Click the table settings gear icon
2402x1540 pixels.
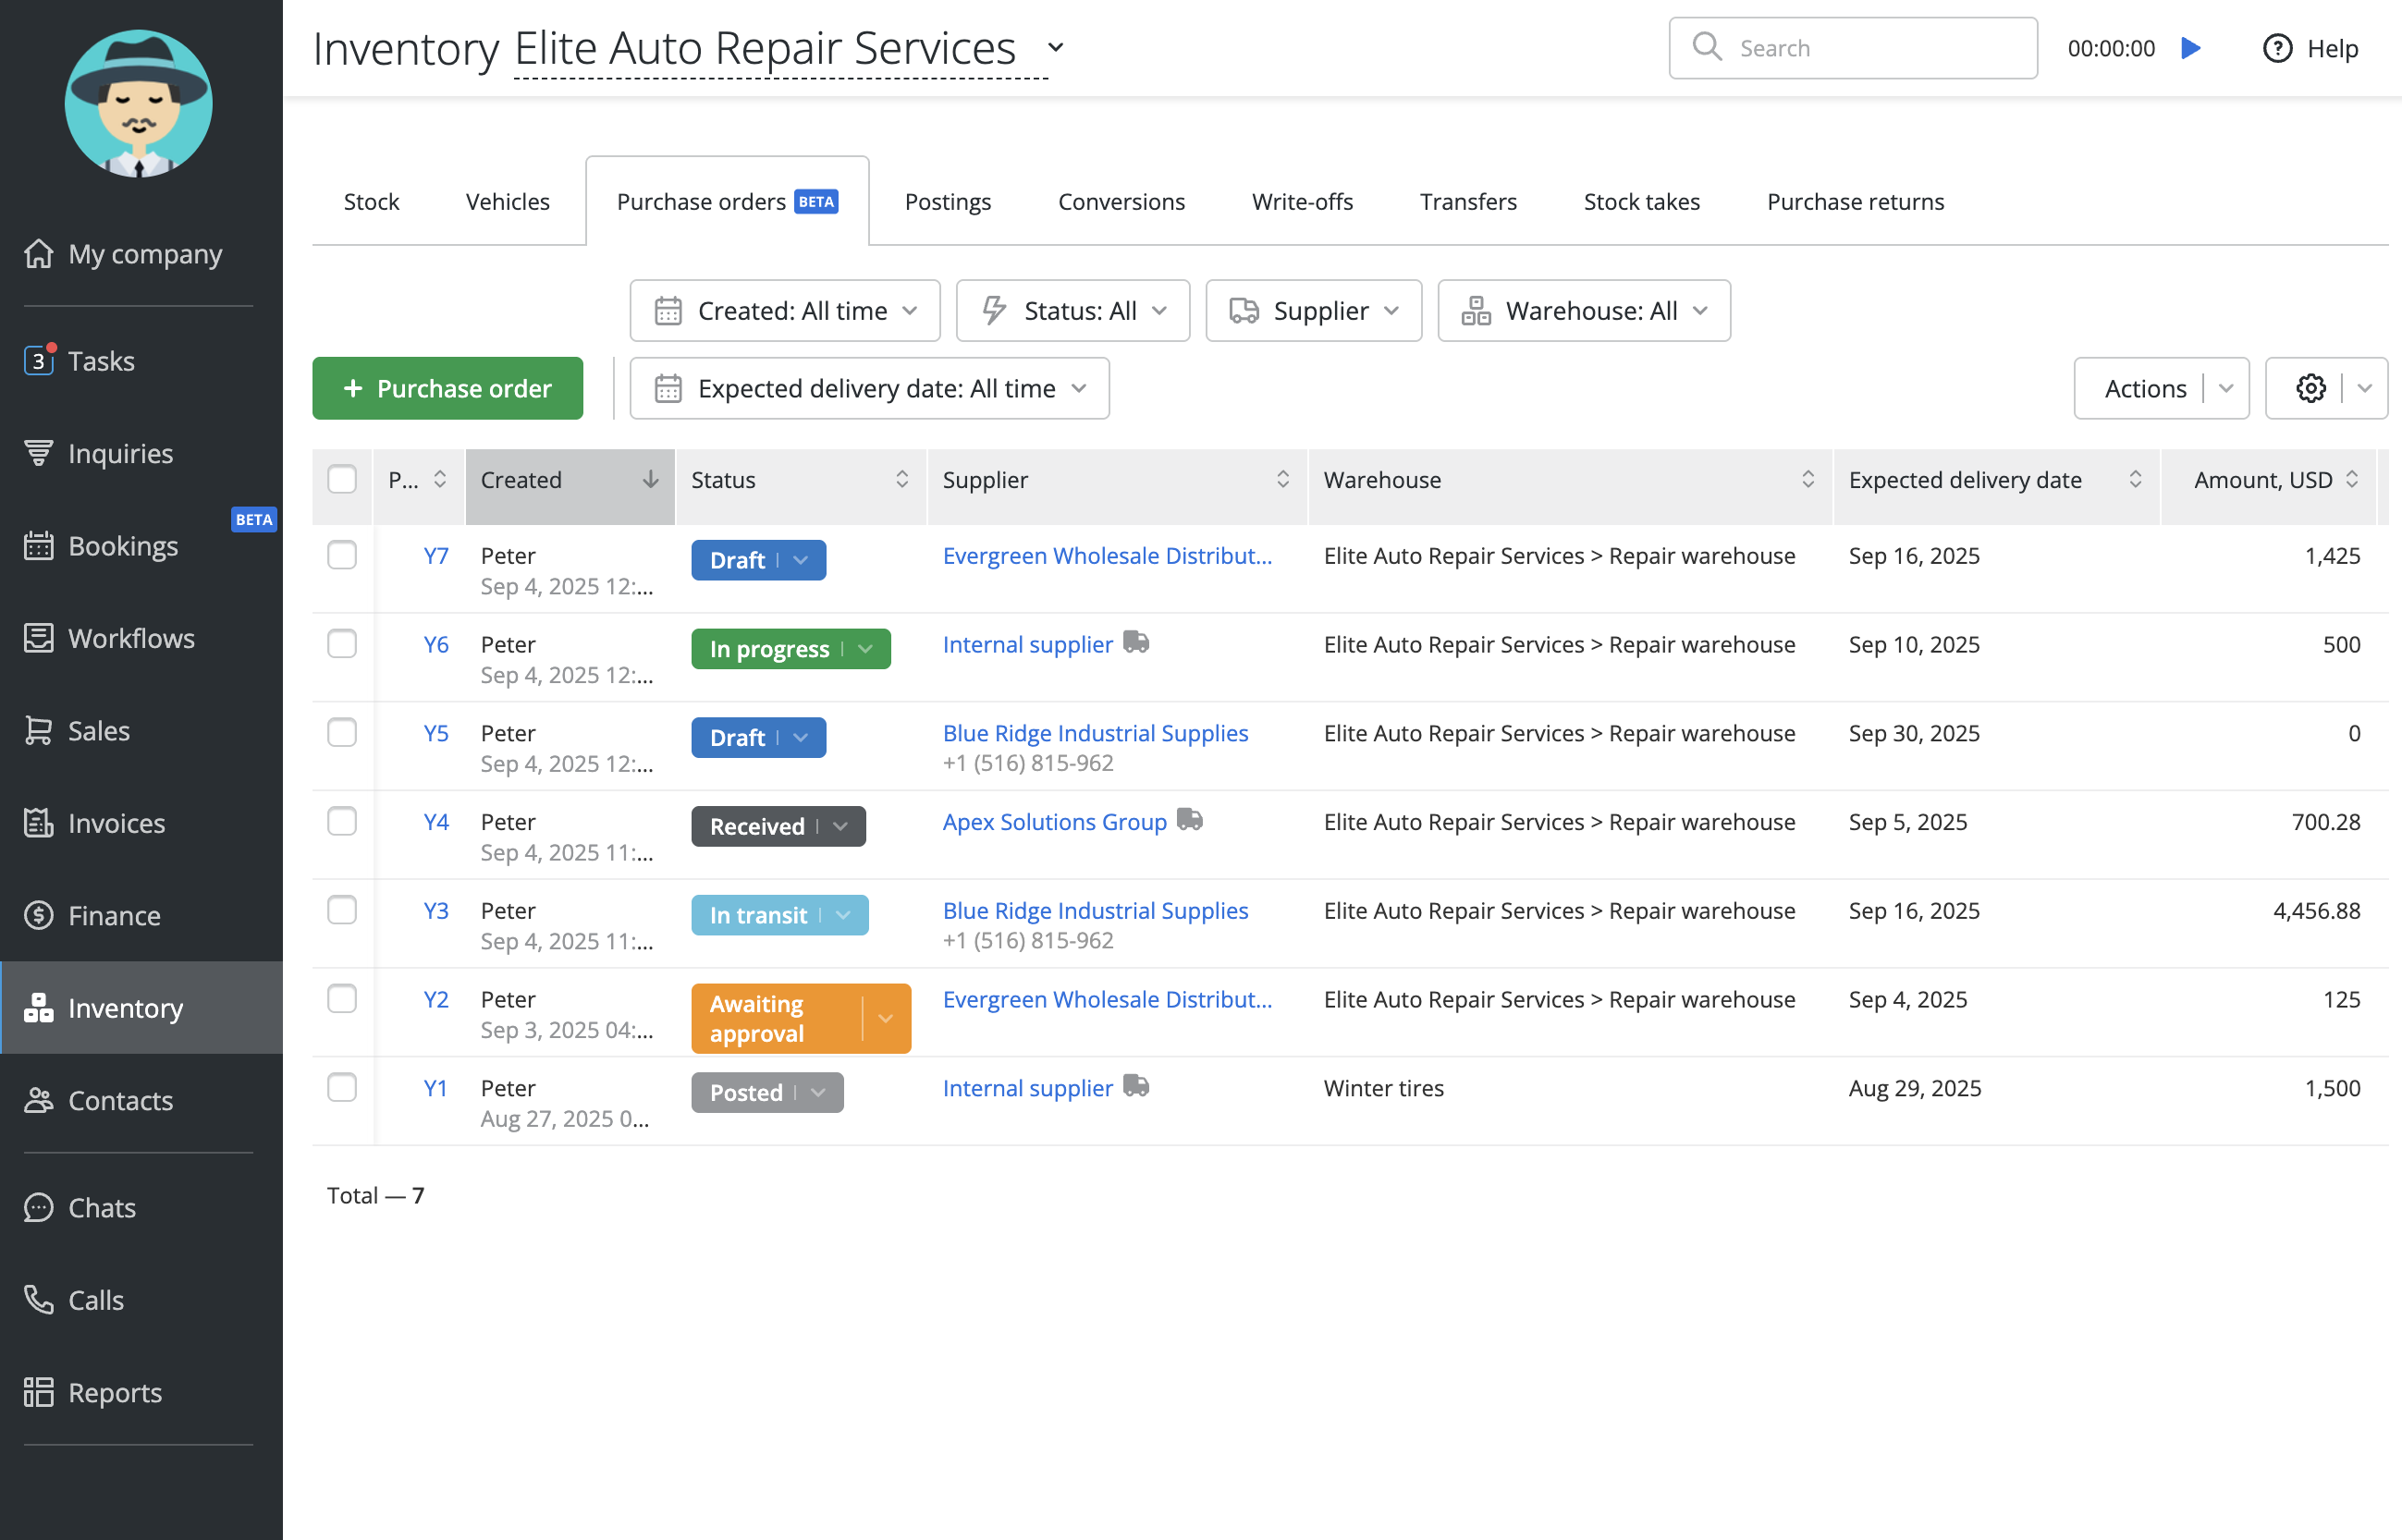coord(2310,388)
